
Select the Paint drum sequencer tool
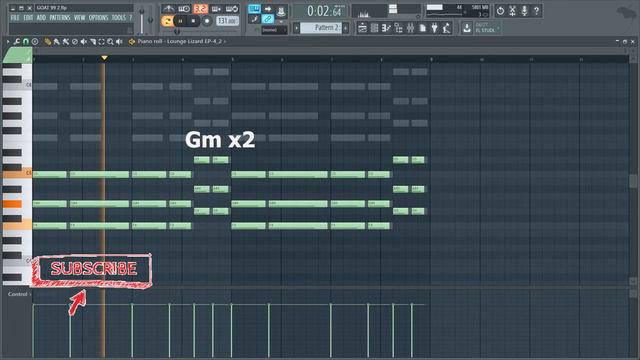[66, 42]
